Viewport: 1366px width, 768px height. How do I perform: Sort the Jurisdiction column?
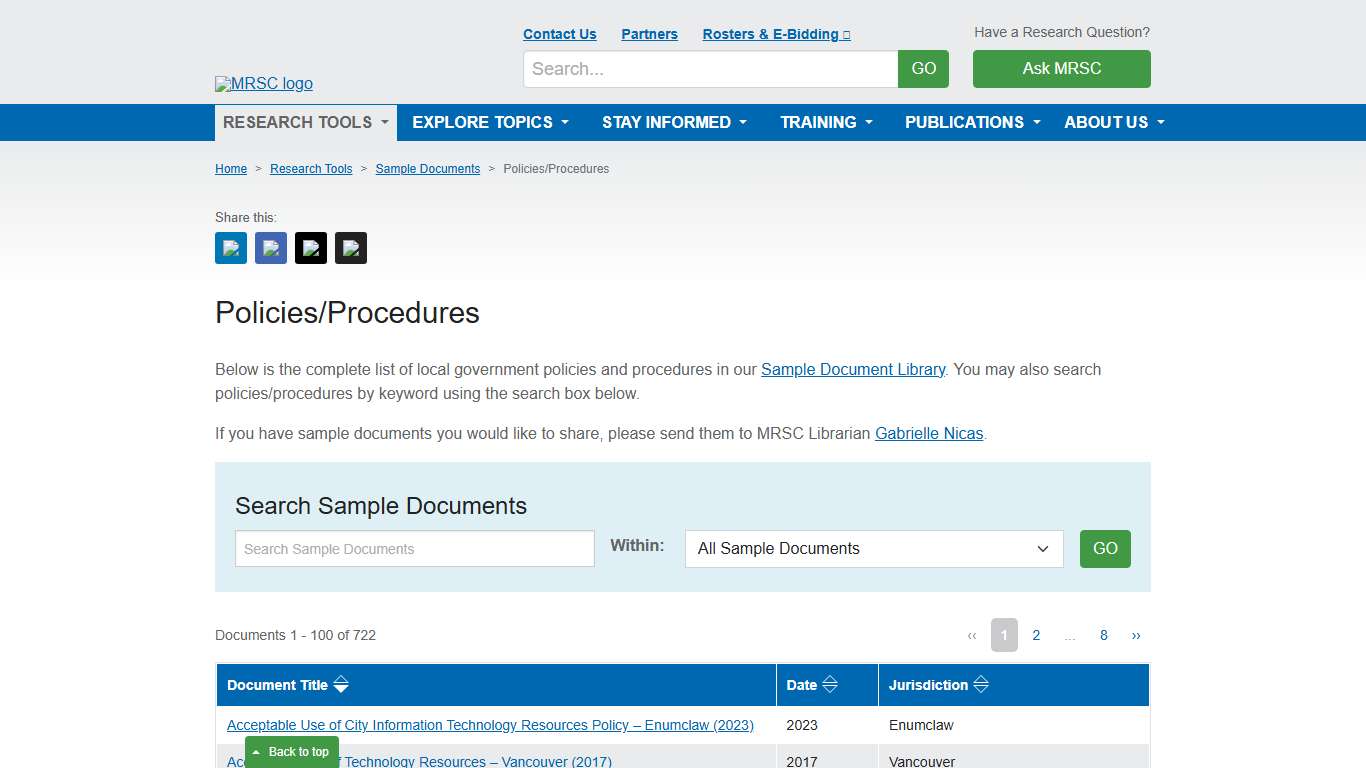(980, 684)
